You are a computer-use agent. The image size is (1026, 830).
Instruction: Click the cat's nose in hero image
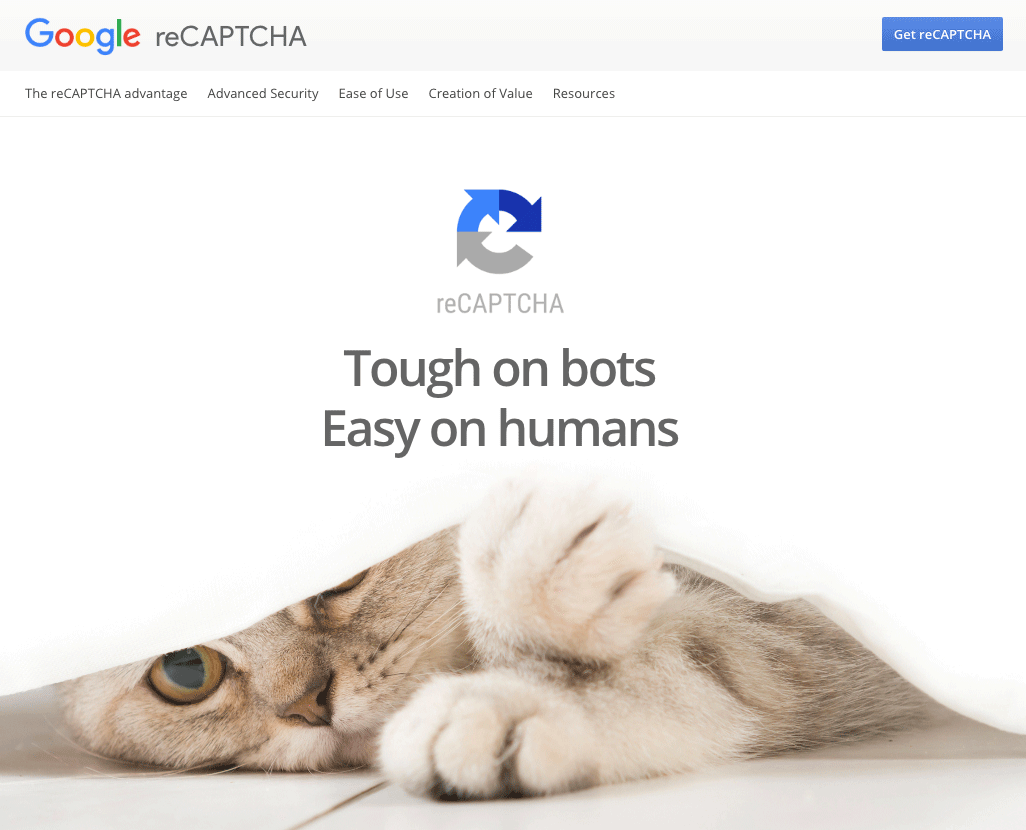(x=308, y=706)
